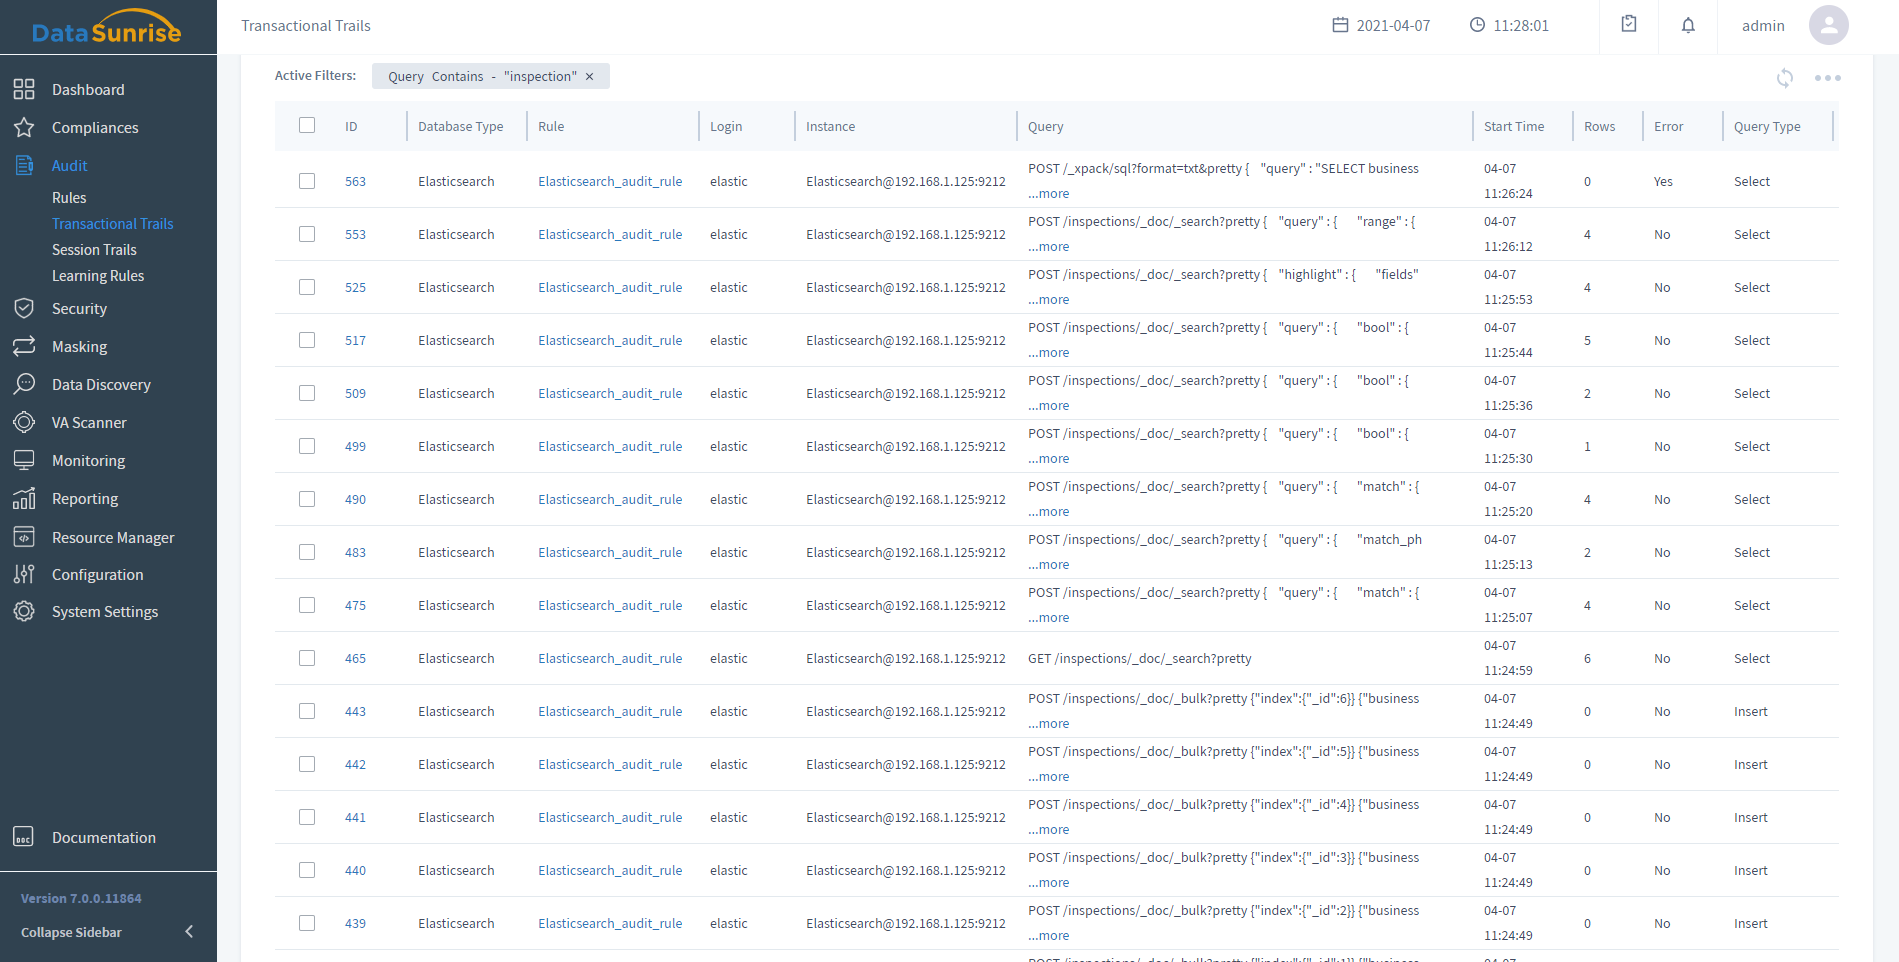Click Elasticsearch_audit_rule link for row 465
The width and height of the screenshot is (1899, 962).
610,659
